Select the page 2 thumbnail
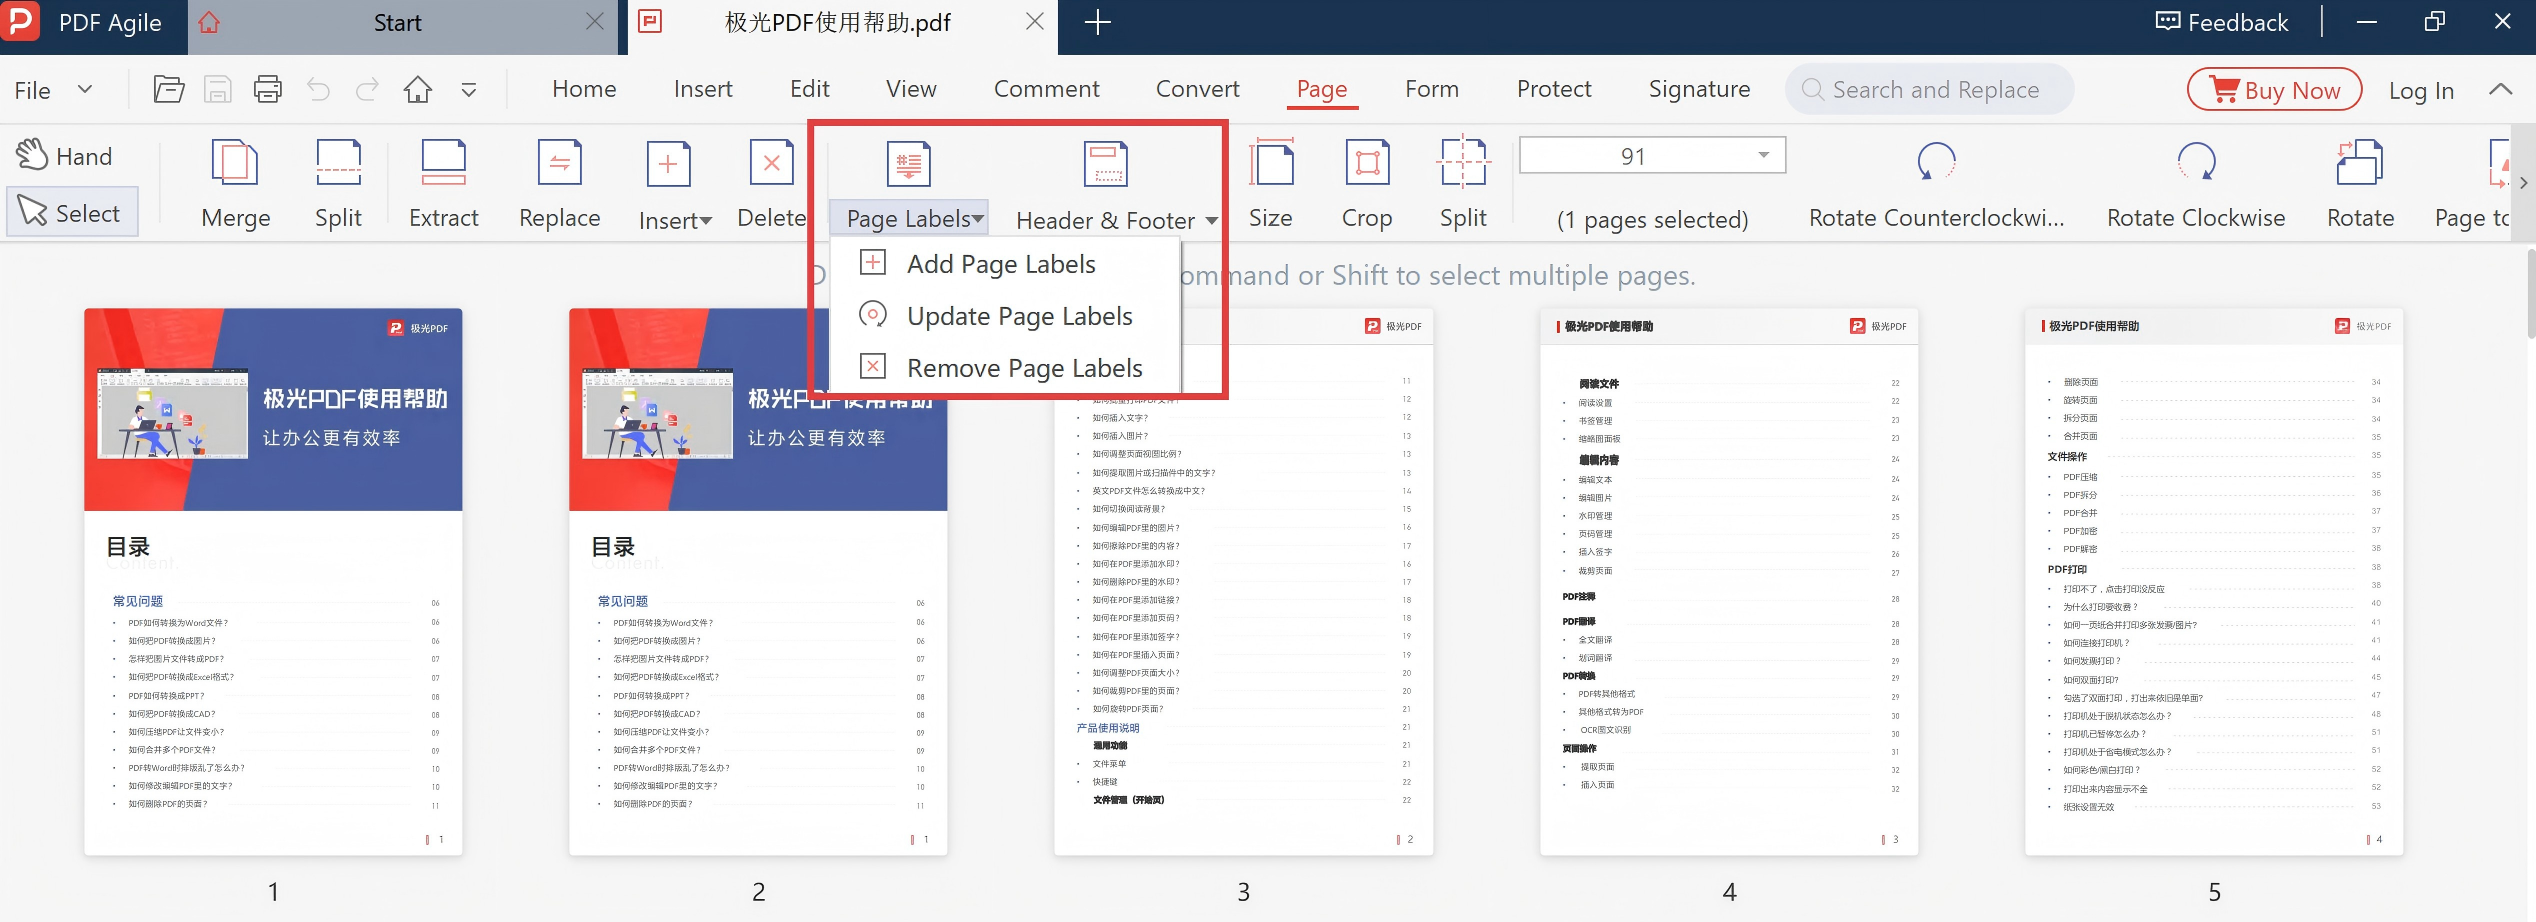The width and height of the screenshot is (2536, 922). point(758,581)
